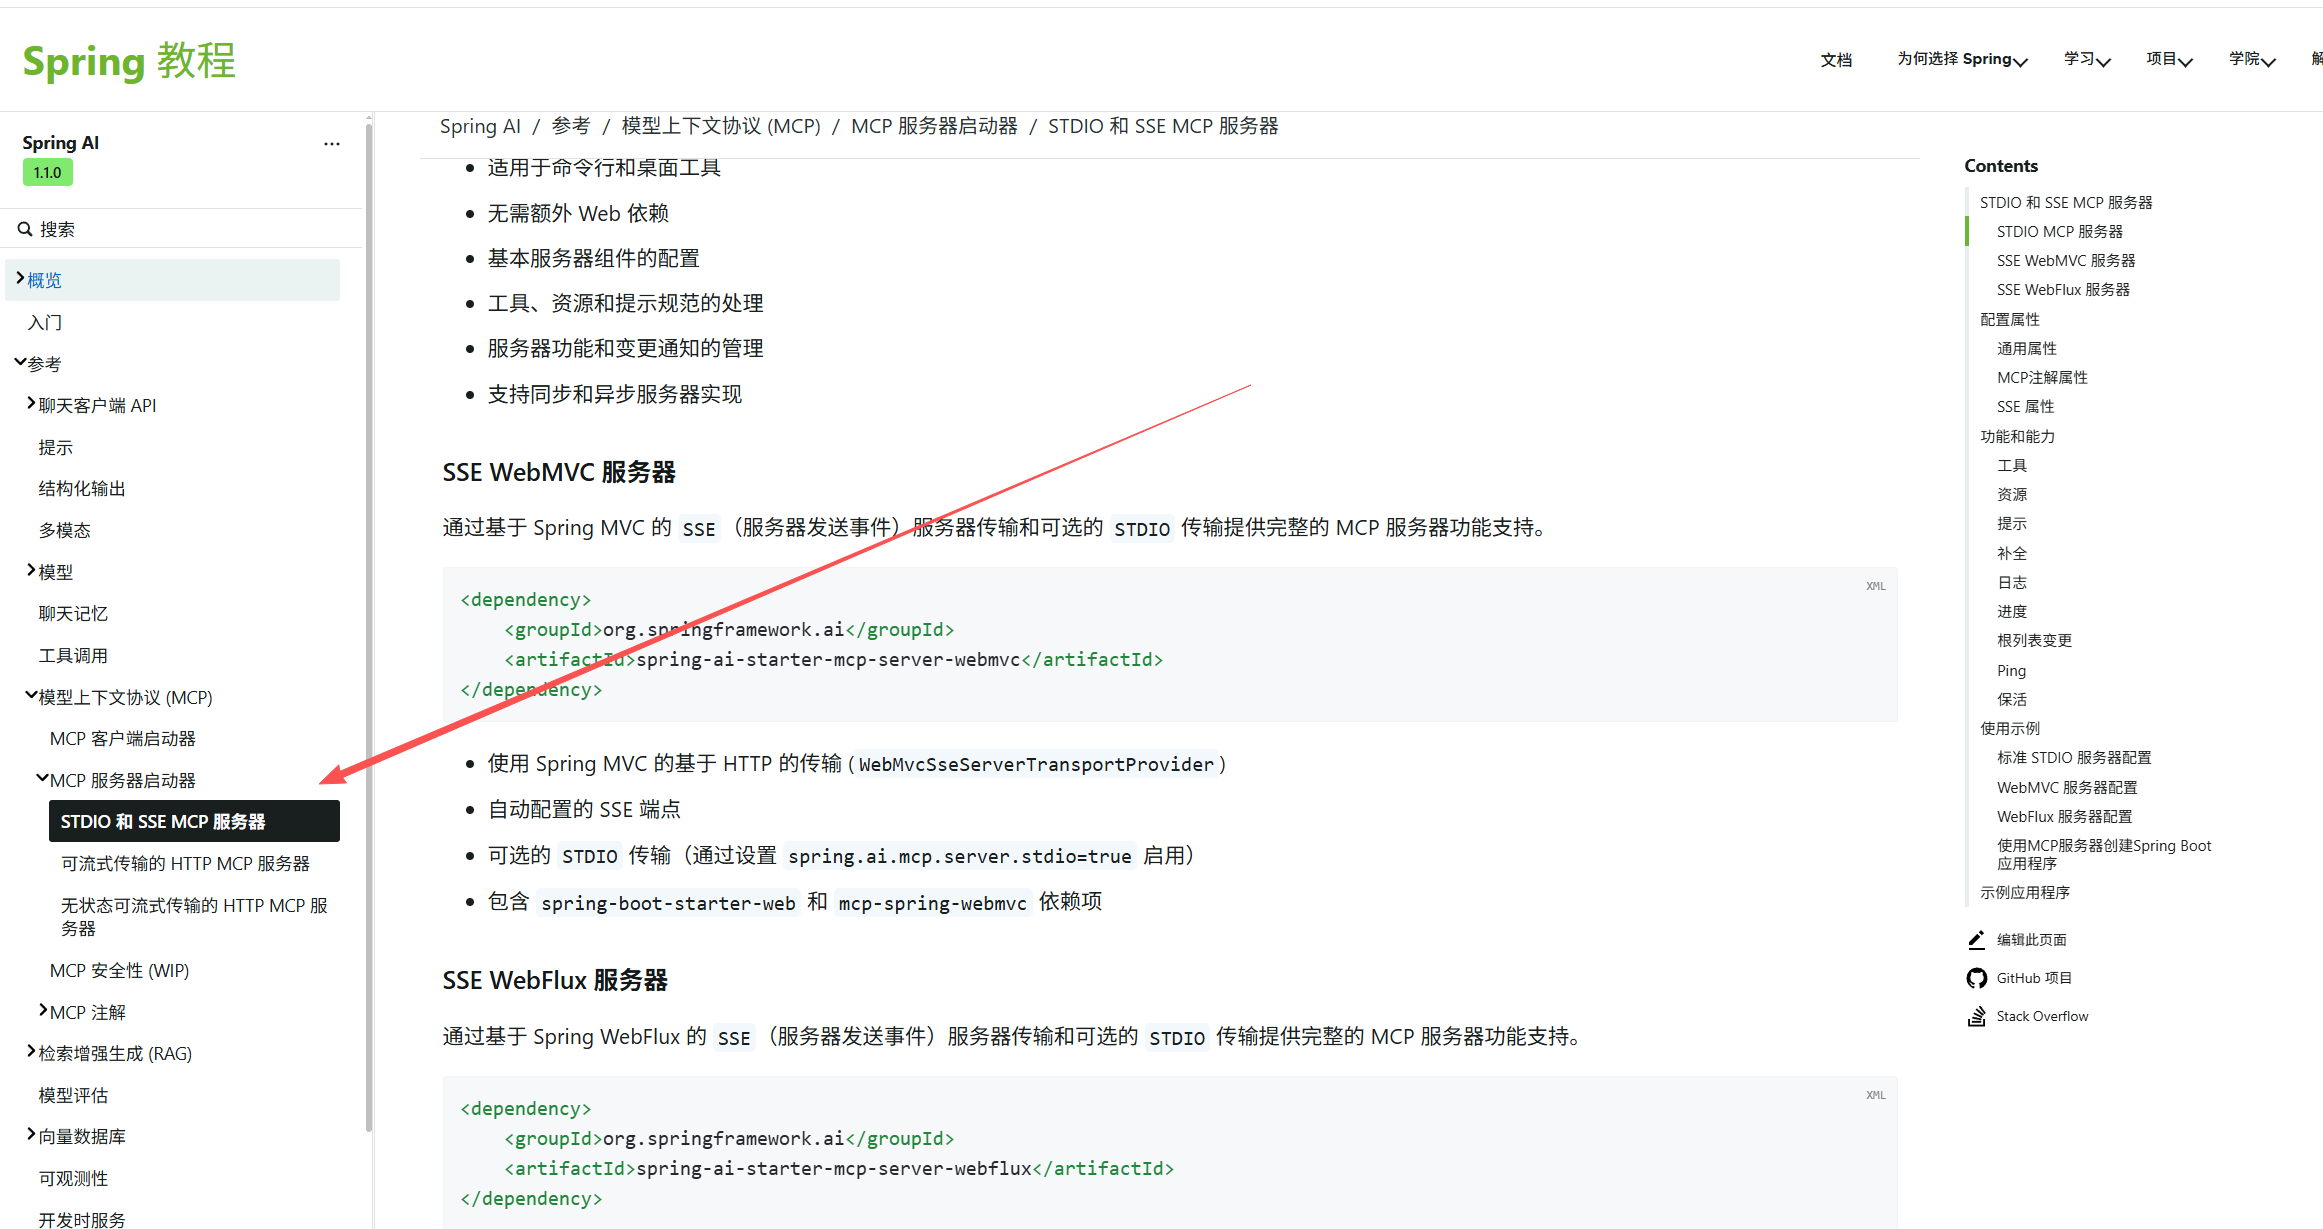
Task: Click Spring AI breadcrumb link
Action: (x=480, y=126)
